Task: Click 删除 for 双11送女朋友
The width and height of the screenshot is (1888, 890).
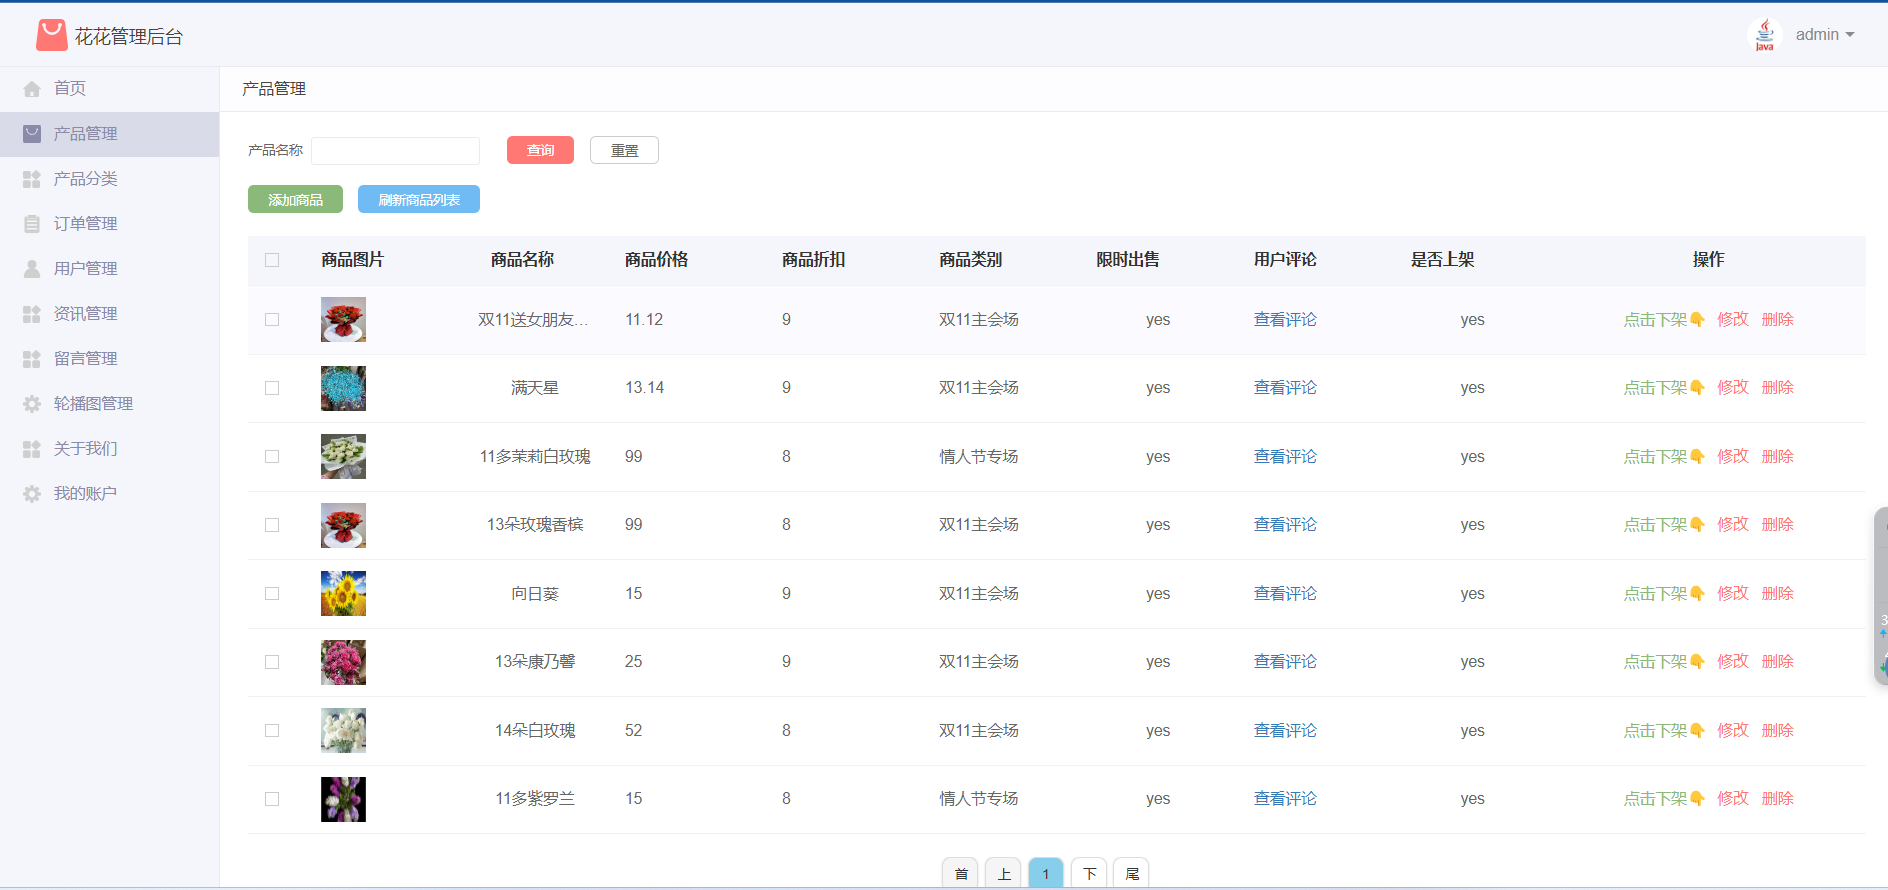Action: coord(1778,320)
